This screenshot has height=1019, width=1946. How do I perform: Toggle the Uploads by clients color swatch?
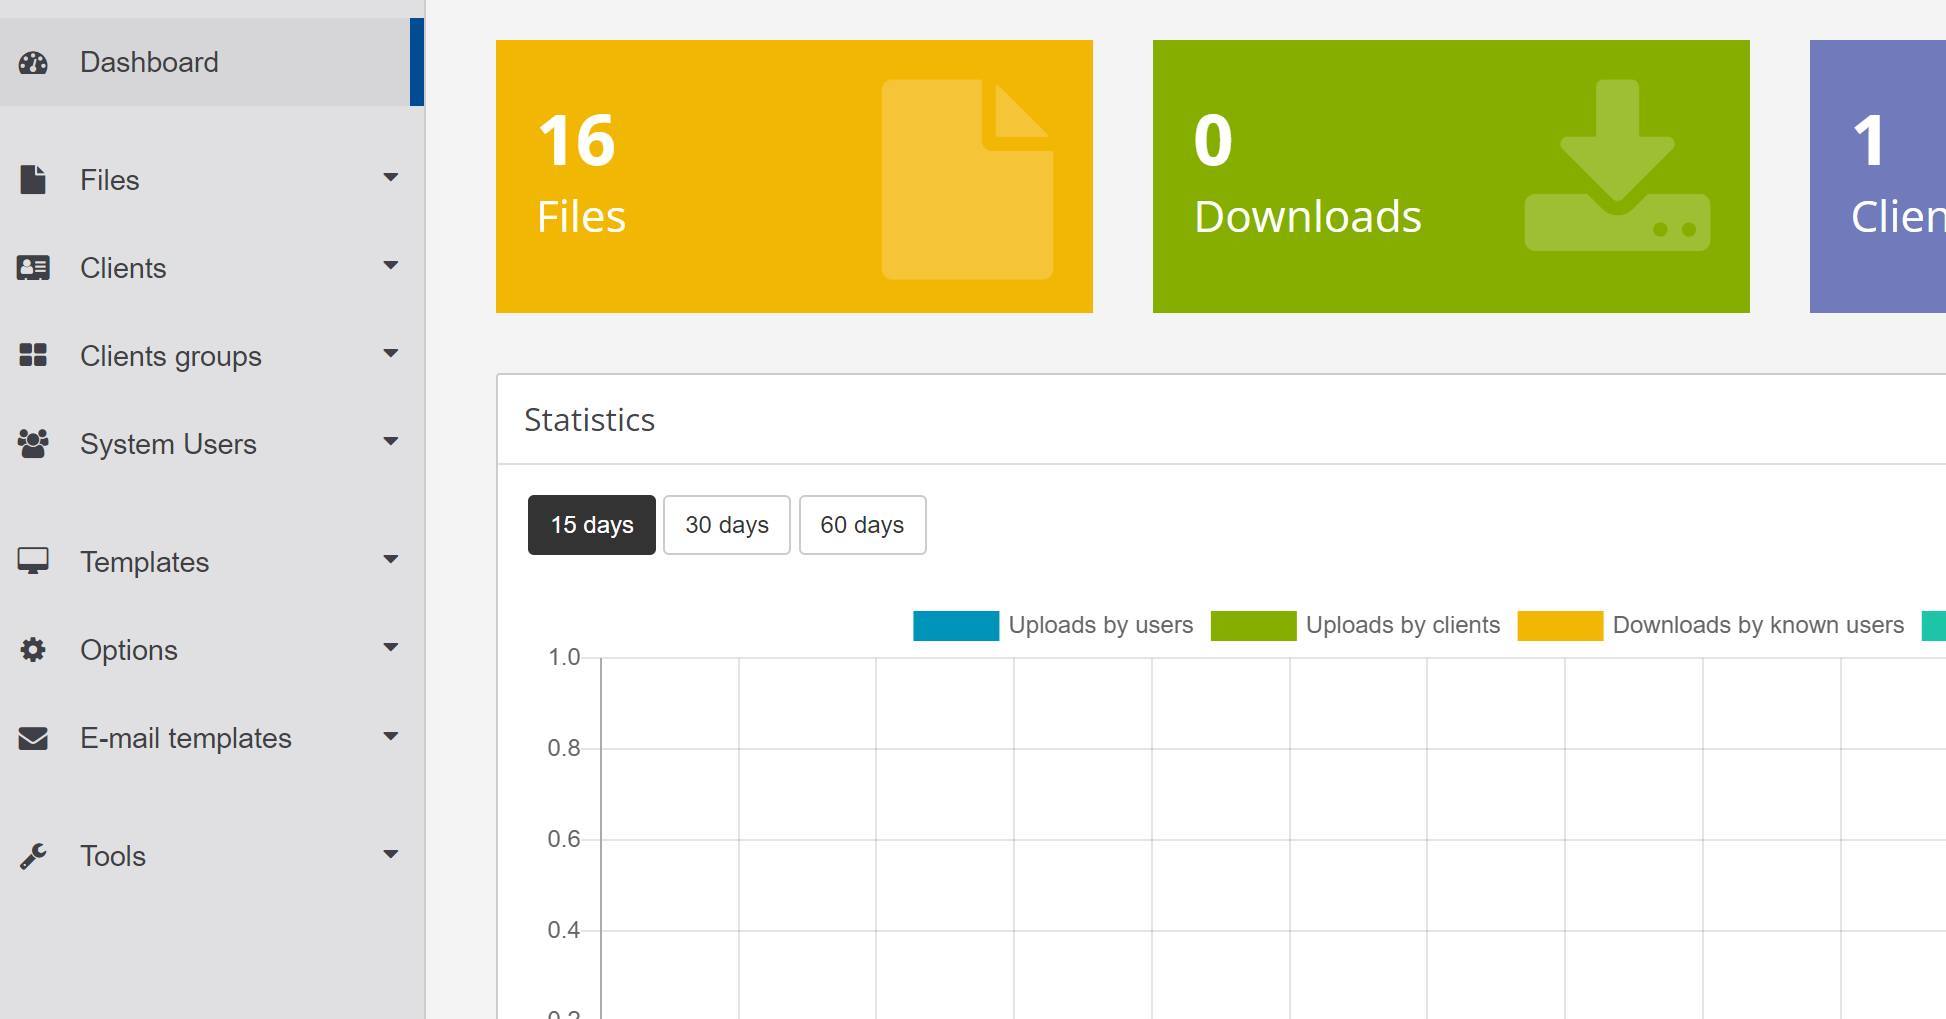(1253, 626)
